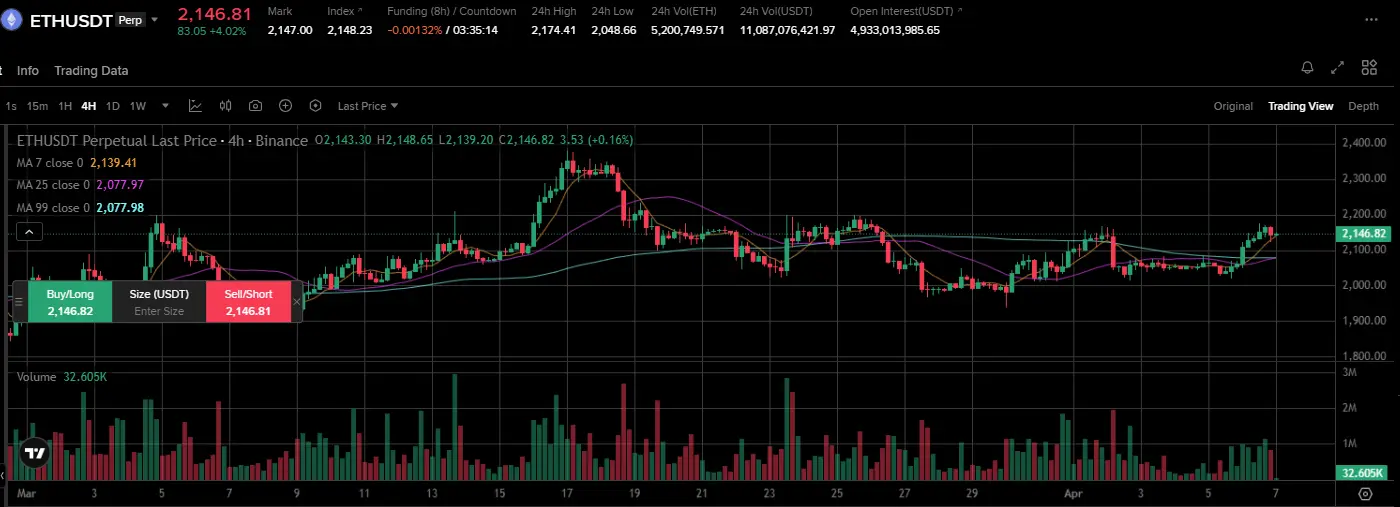Open the time axis settings gear
Screen dimensions: 1400x507
click(x=1365, y=493)
